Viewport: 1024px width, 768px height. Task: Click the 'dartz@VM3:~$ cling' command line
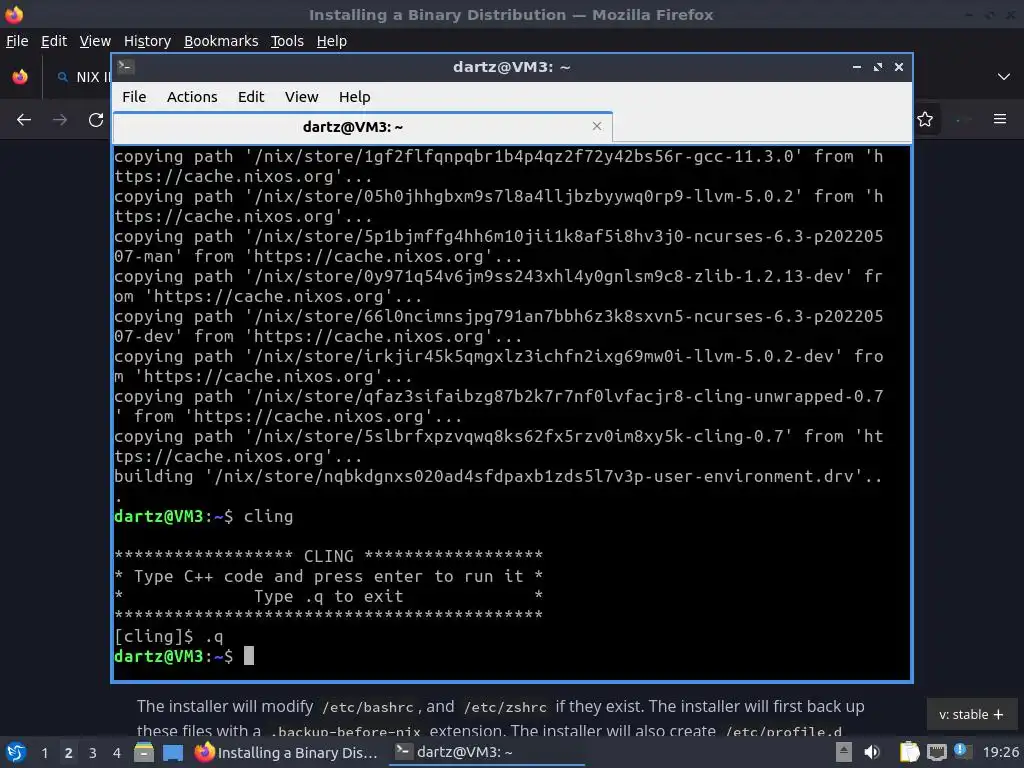click(x=204, y=517)
